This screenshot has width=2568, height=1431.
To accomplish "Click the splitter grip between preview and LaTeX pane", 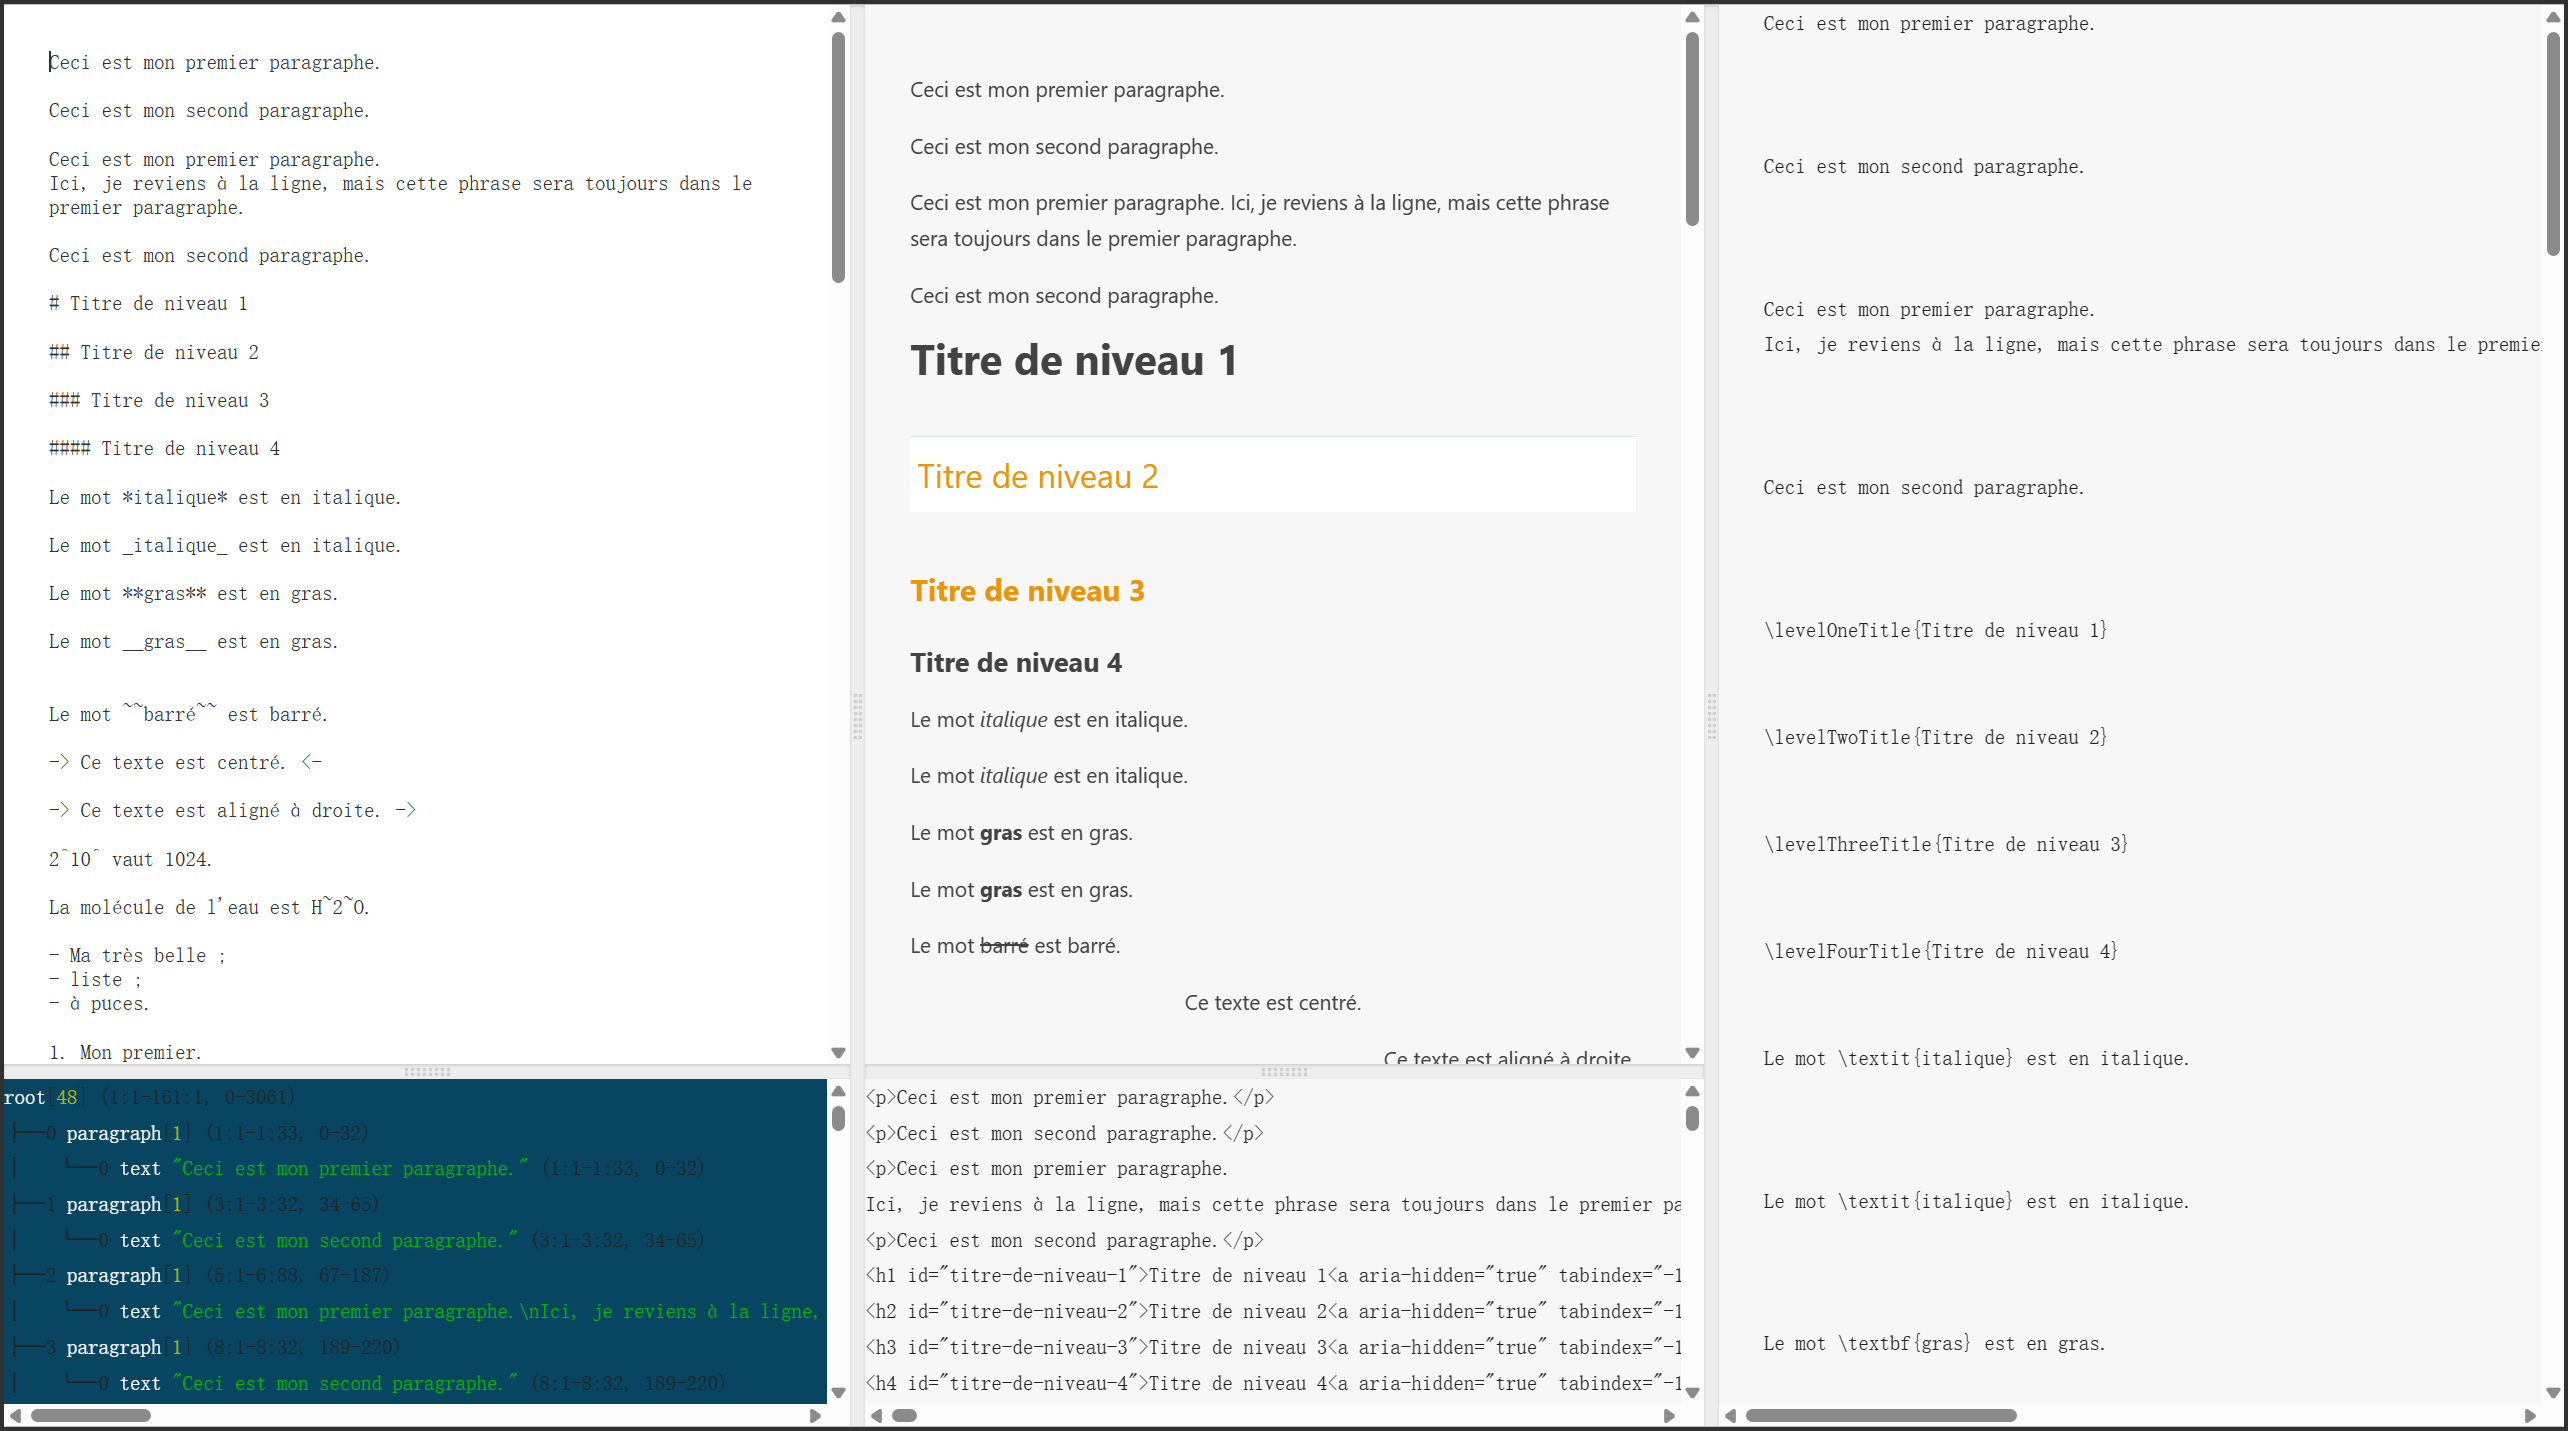I will coord(1711,716).
